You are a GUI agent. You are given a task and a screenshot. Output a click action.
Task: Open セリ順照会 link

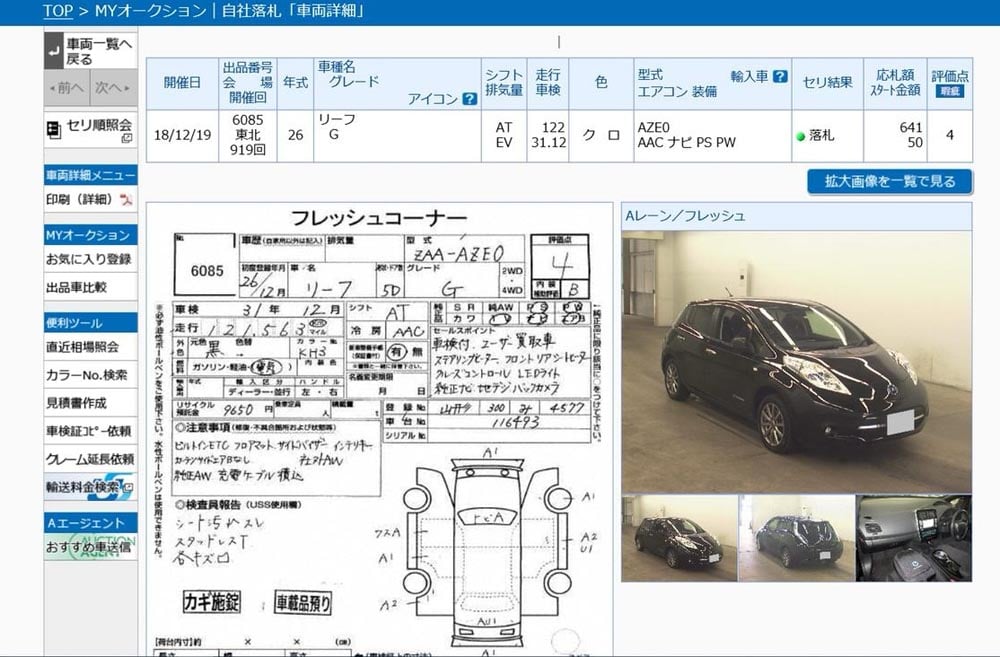tap(91, 129)
